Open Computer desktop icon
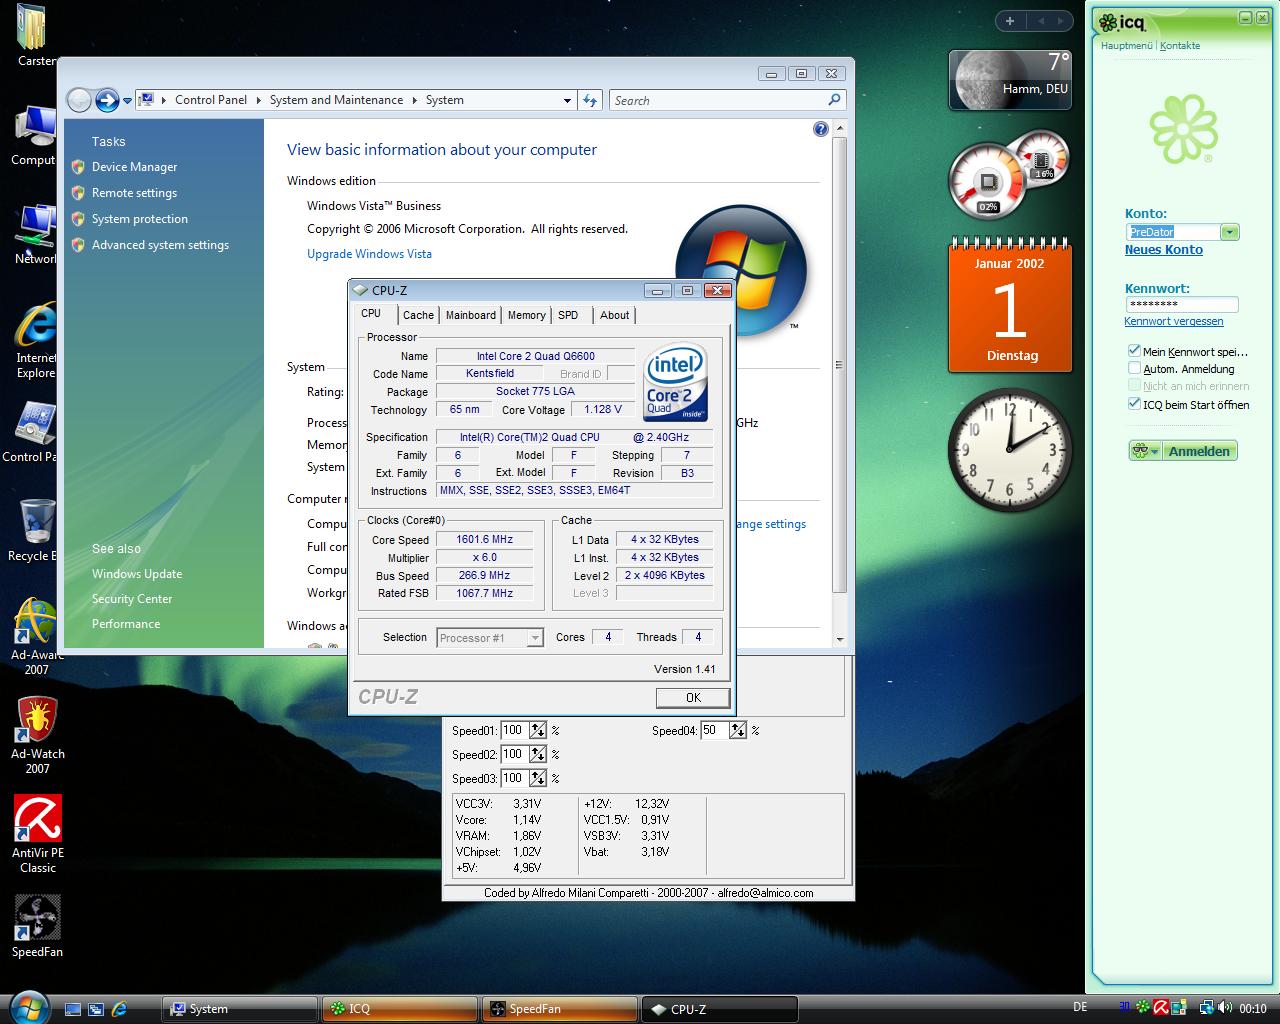 coord(35,135)
